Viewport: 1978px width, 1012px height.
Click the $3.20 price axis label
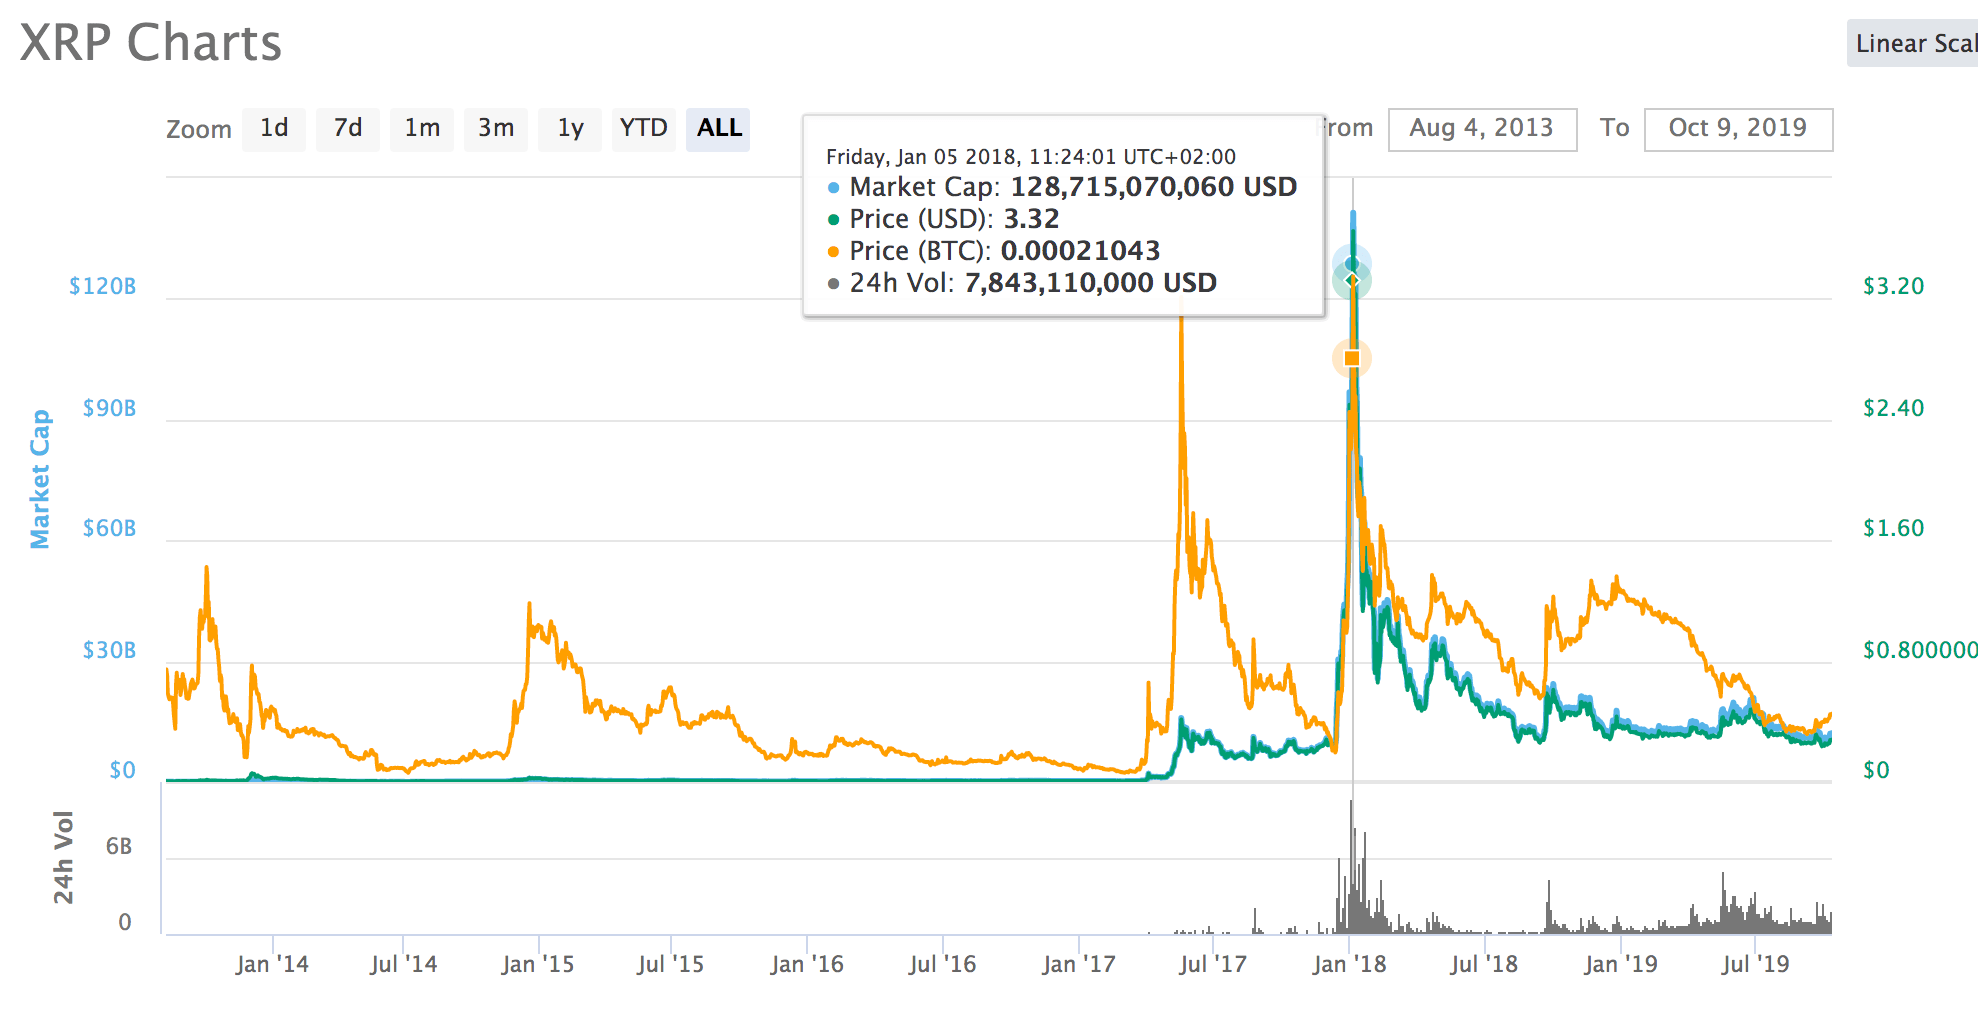point(1893,286)
